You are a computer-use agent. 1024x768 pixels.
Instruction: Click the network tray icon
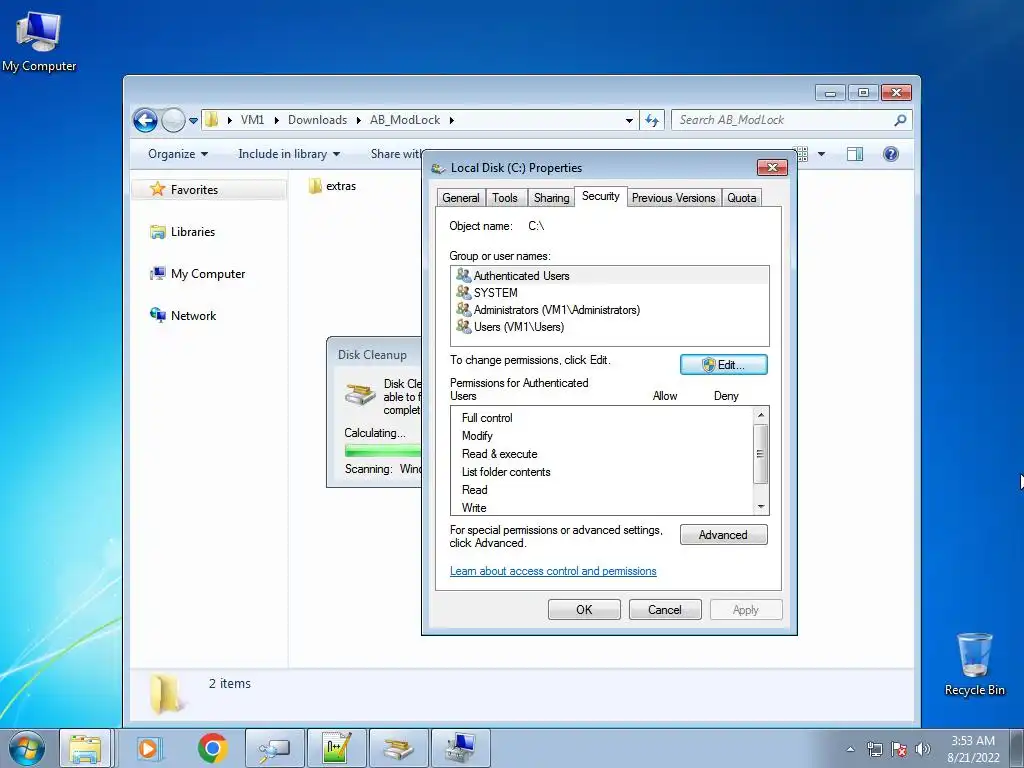click(x=874, y=749)
